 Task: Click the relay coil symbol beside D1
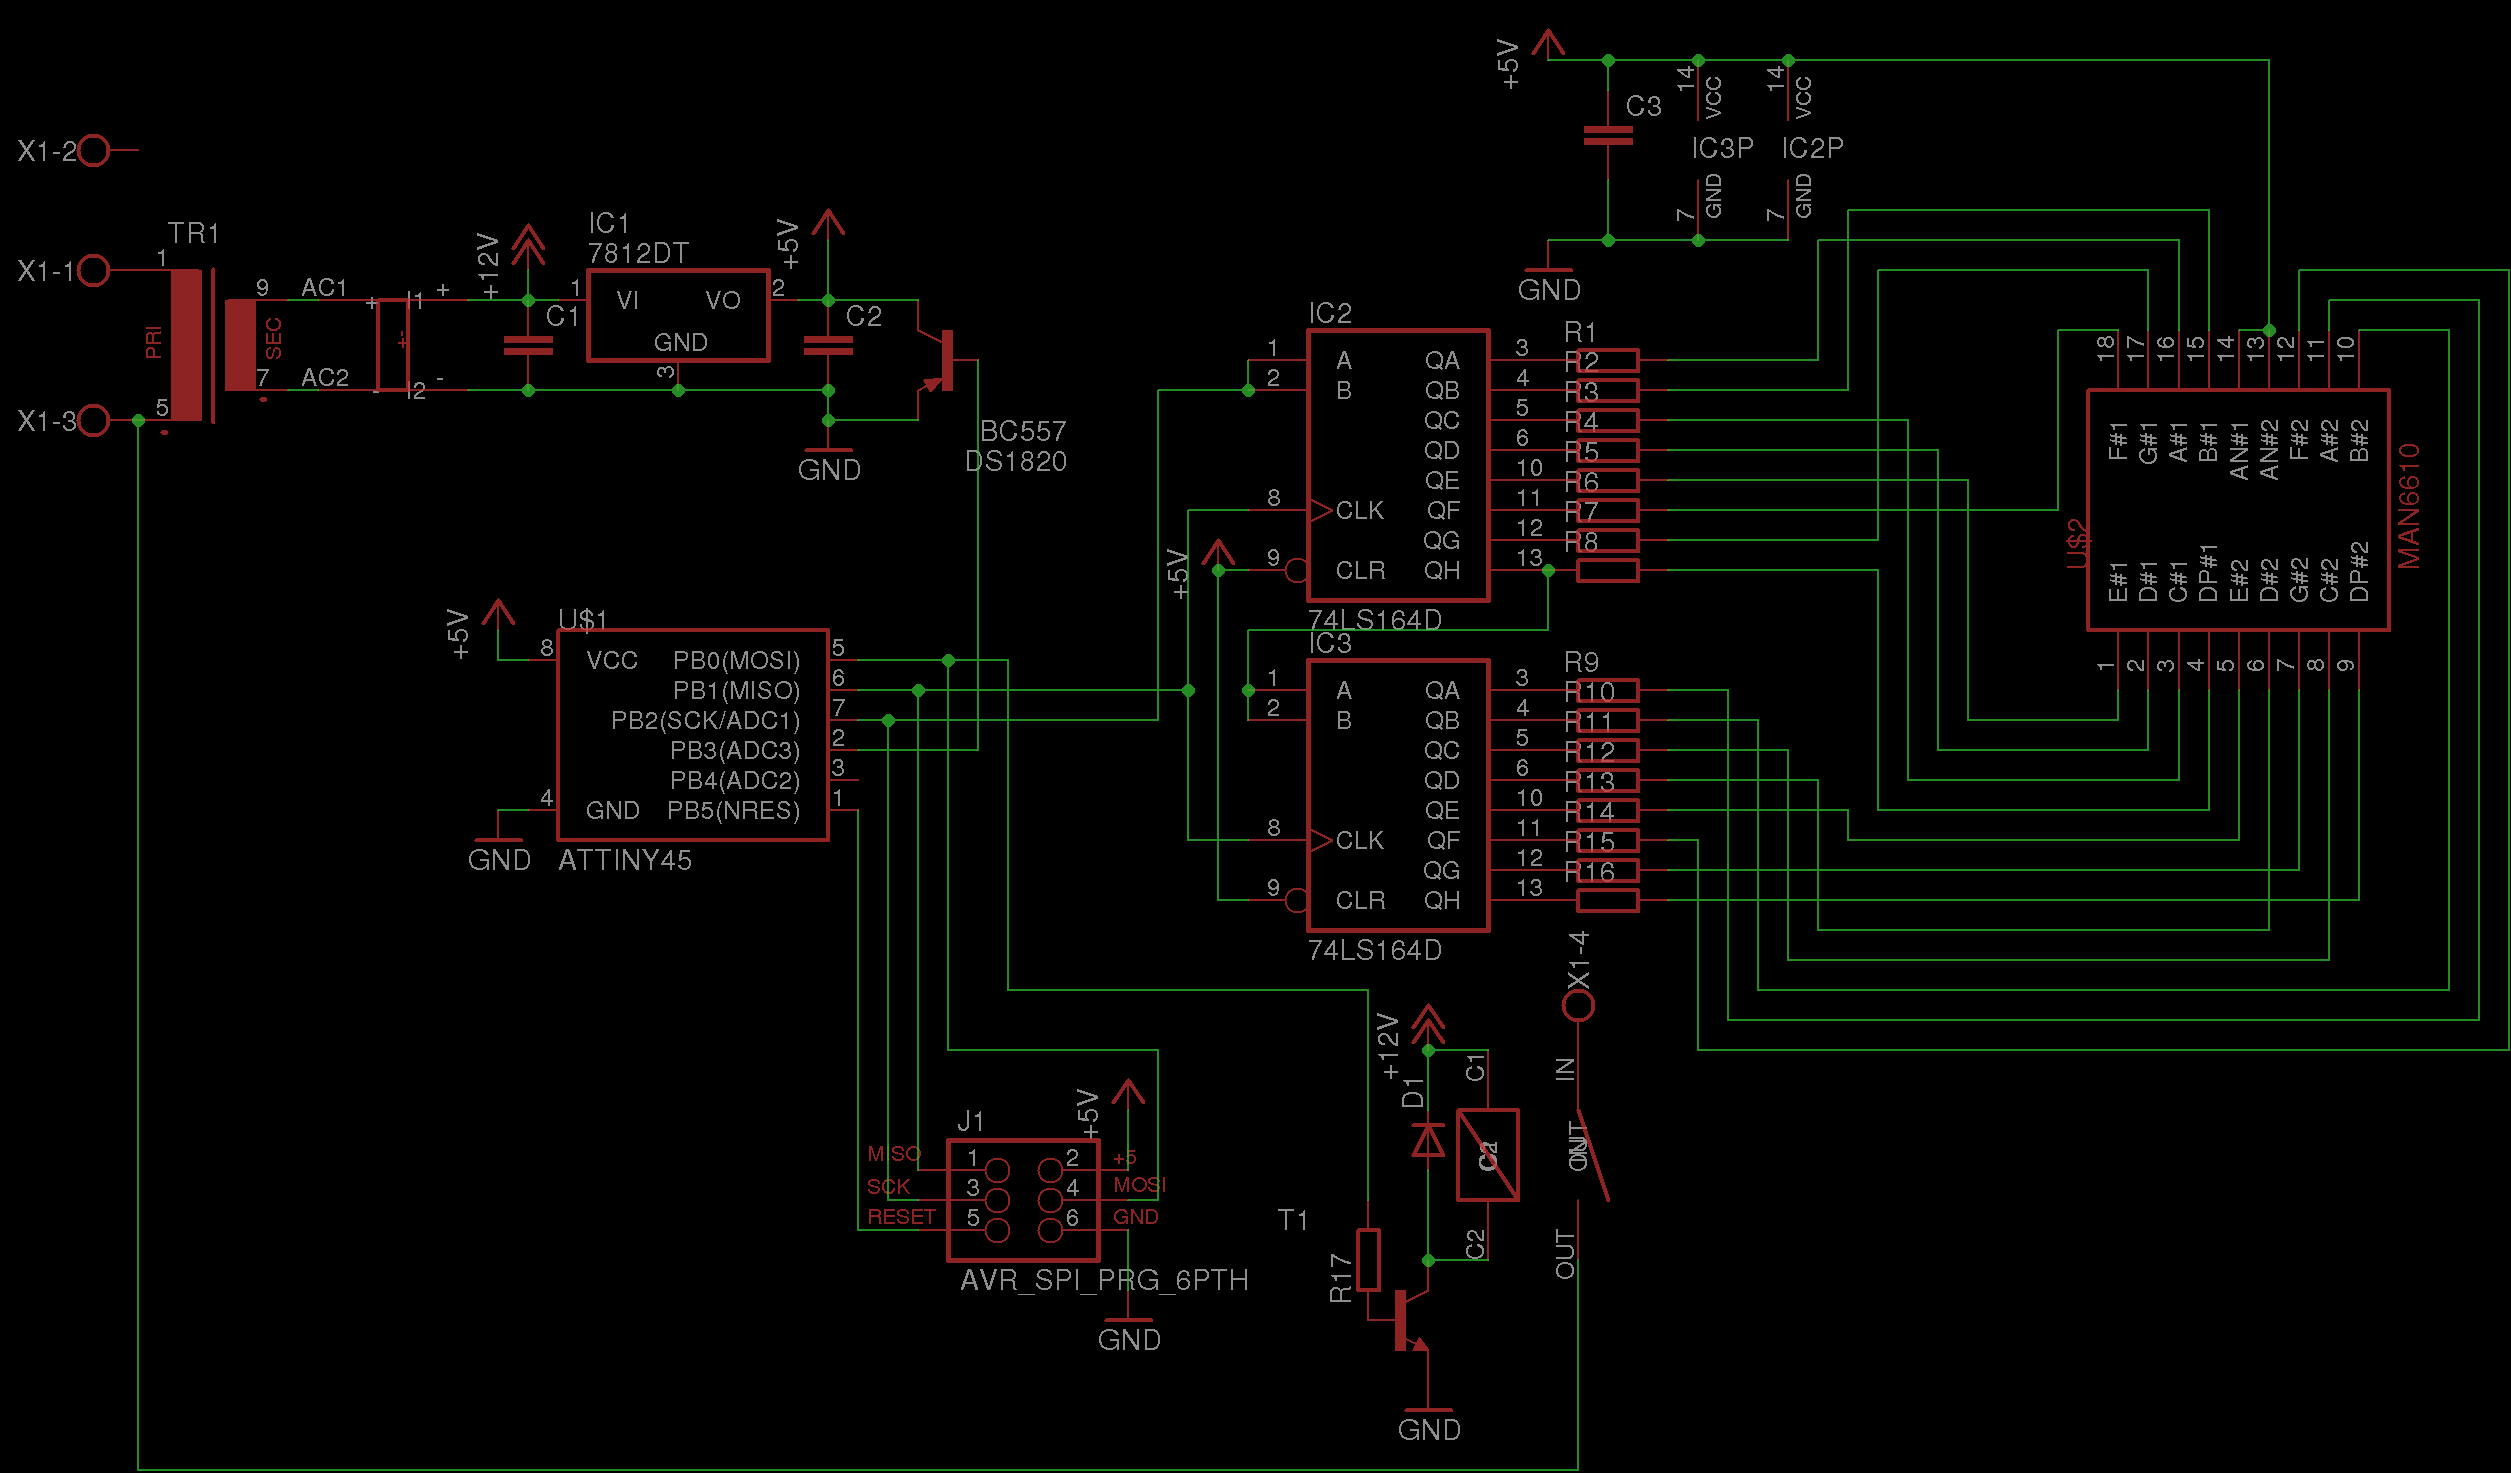click(1487, 1155)
